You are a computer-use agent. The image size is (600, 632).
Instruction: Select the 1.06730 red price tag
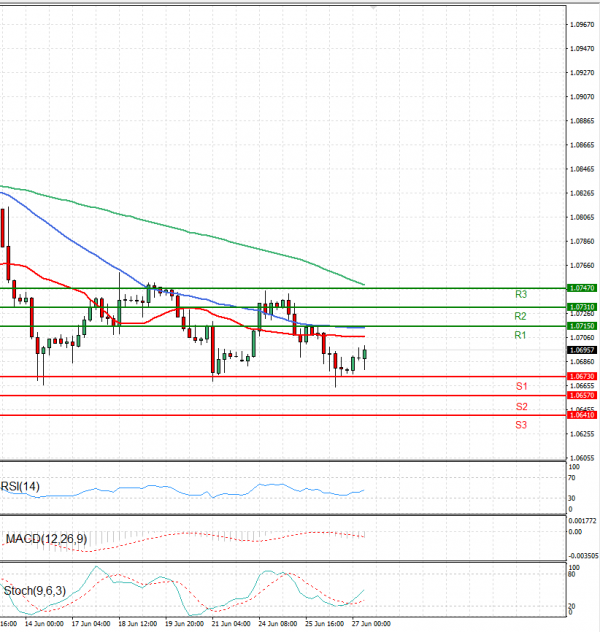(582, 376)
